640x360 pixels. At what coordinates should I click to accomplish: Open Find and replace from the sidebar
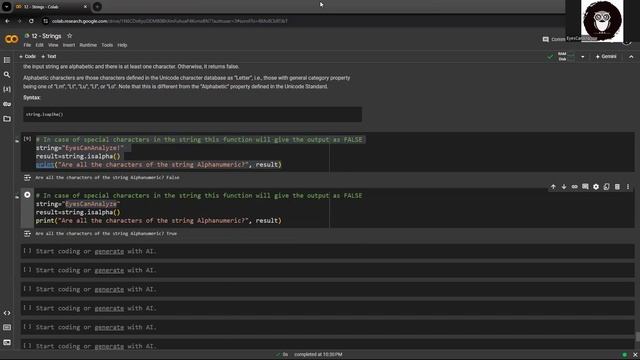tap(7, 75)
